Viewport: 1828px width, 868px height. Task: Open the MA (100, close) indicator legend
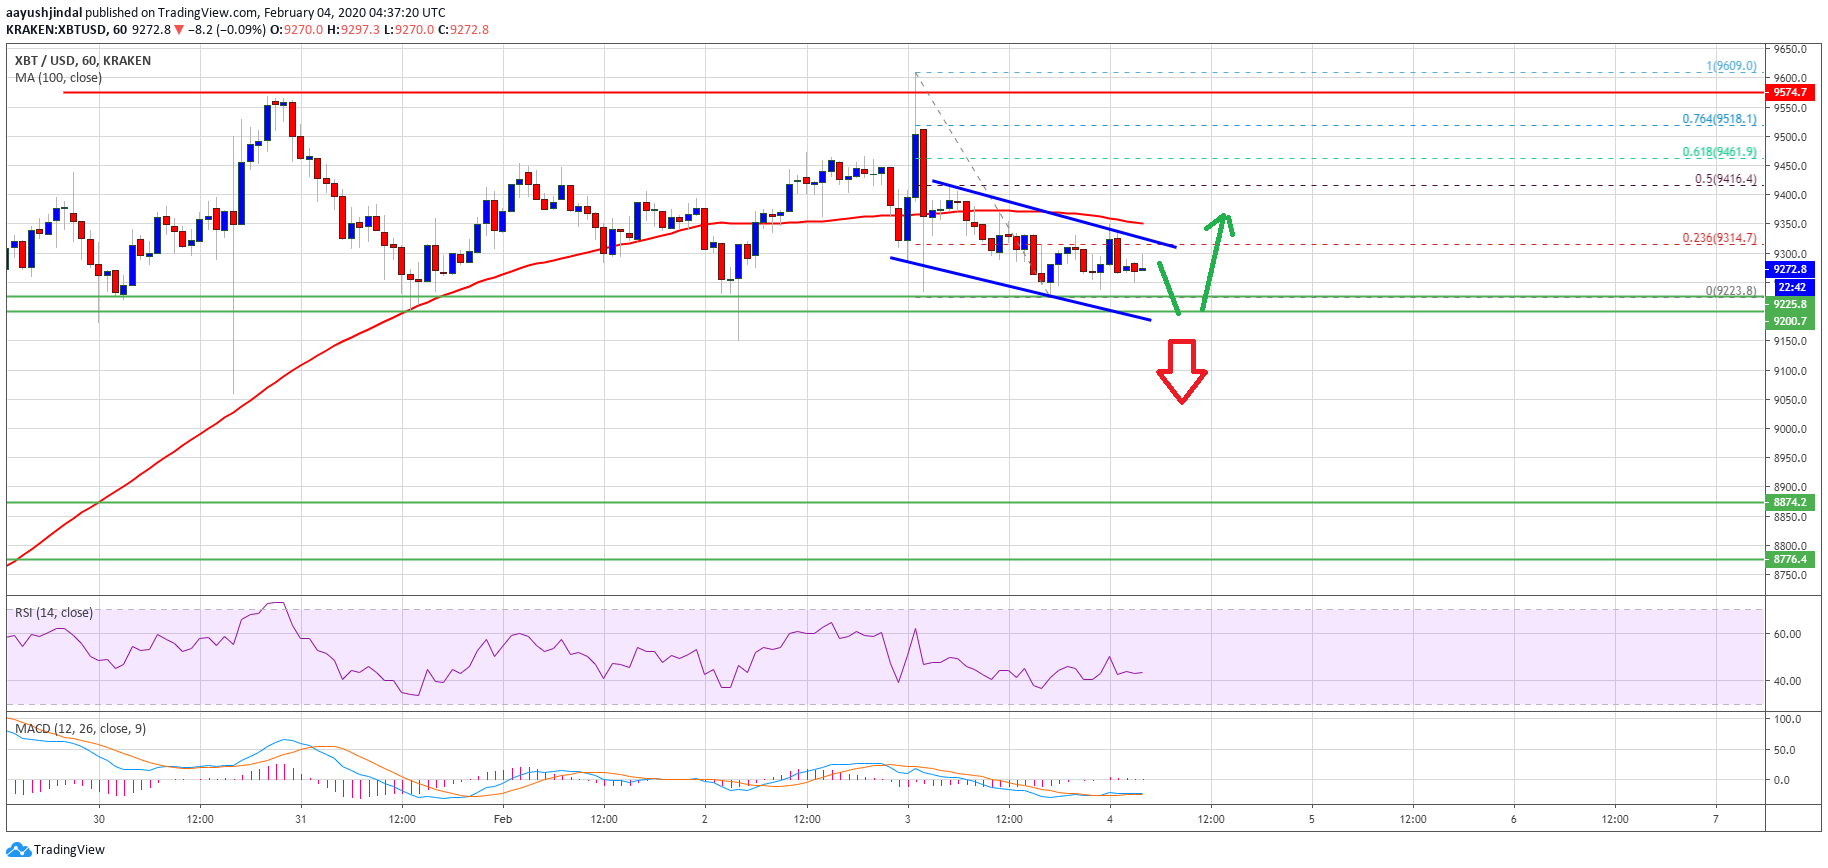coord(58,78)
